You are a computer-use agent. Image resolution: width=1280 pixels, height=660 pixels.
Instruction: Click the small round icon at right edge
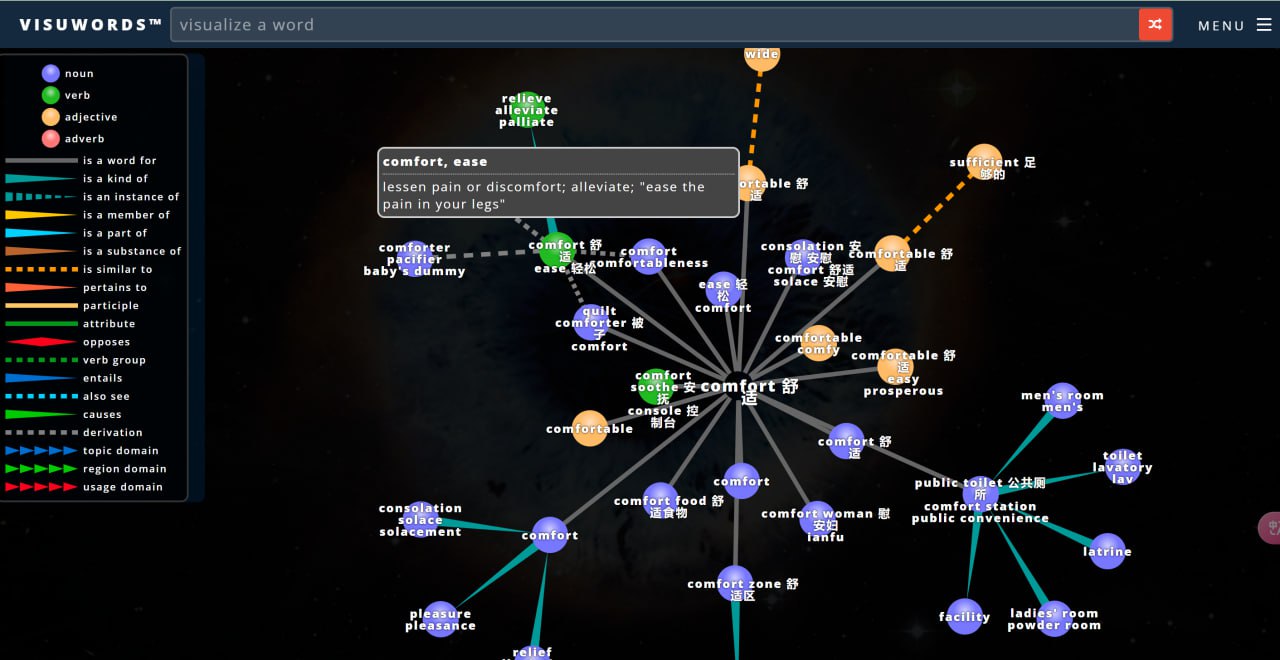[1269, 527]
